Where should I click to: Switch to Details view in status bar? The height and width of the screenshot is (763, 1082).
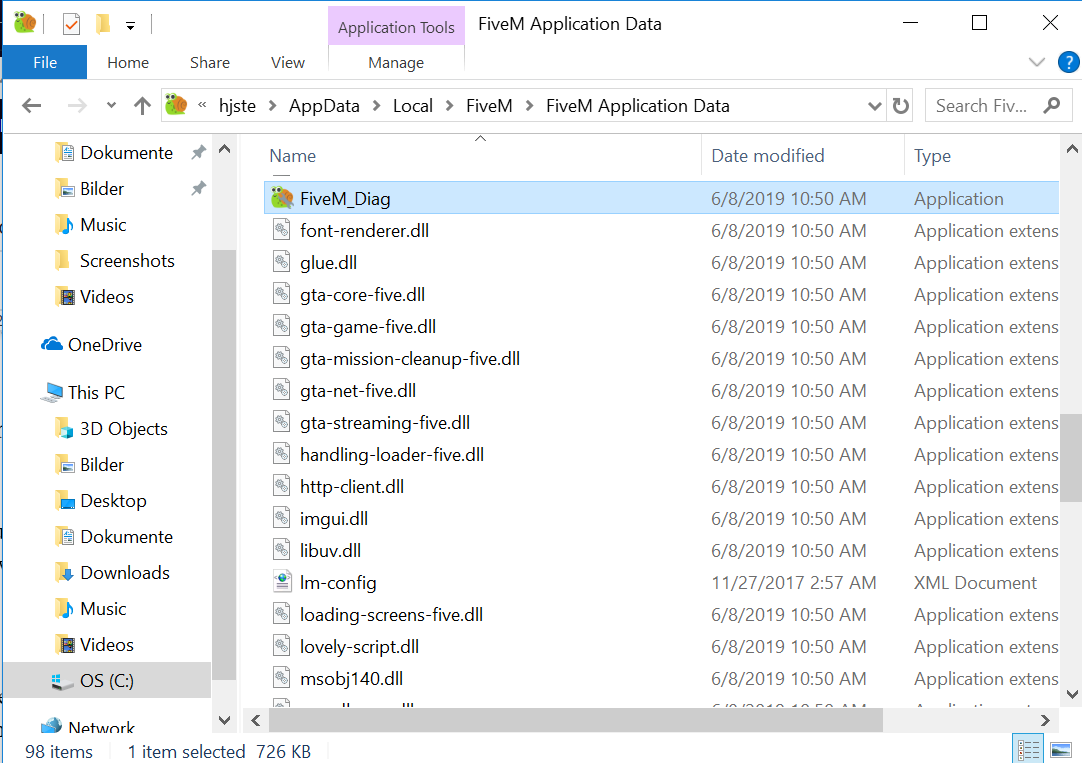coord(1027,749)
